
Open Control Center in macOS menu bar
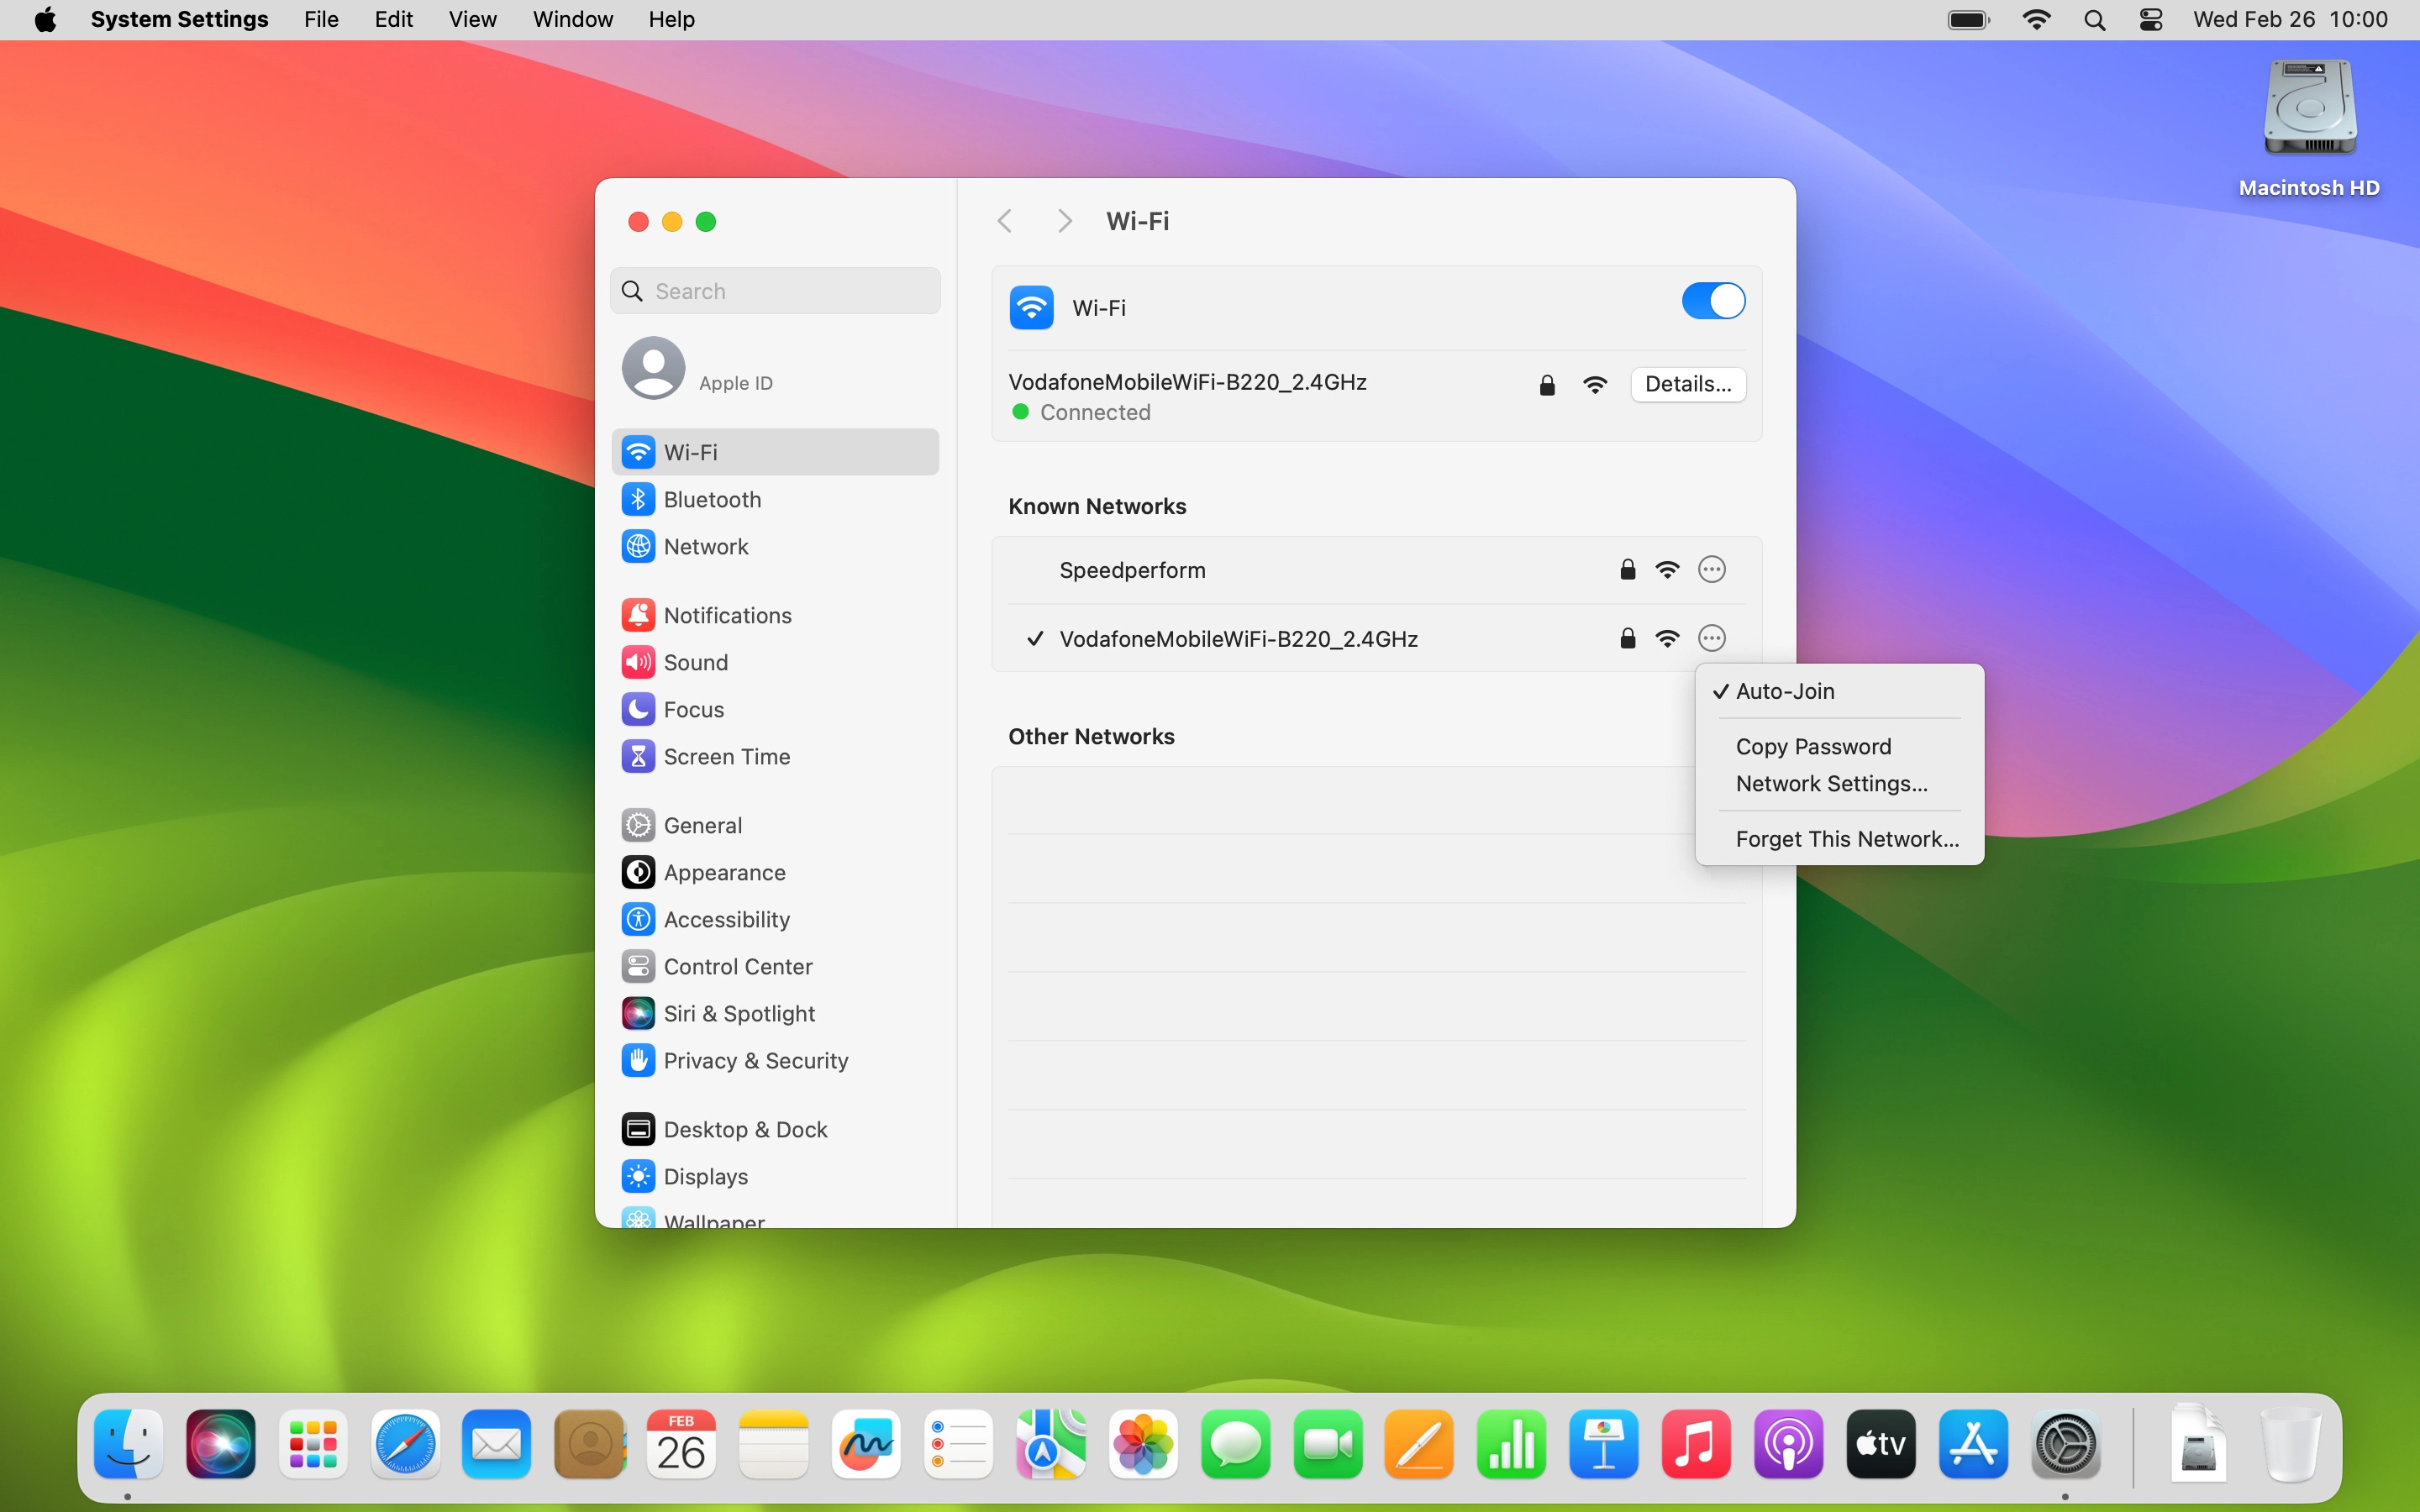(2150, 20)
